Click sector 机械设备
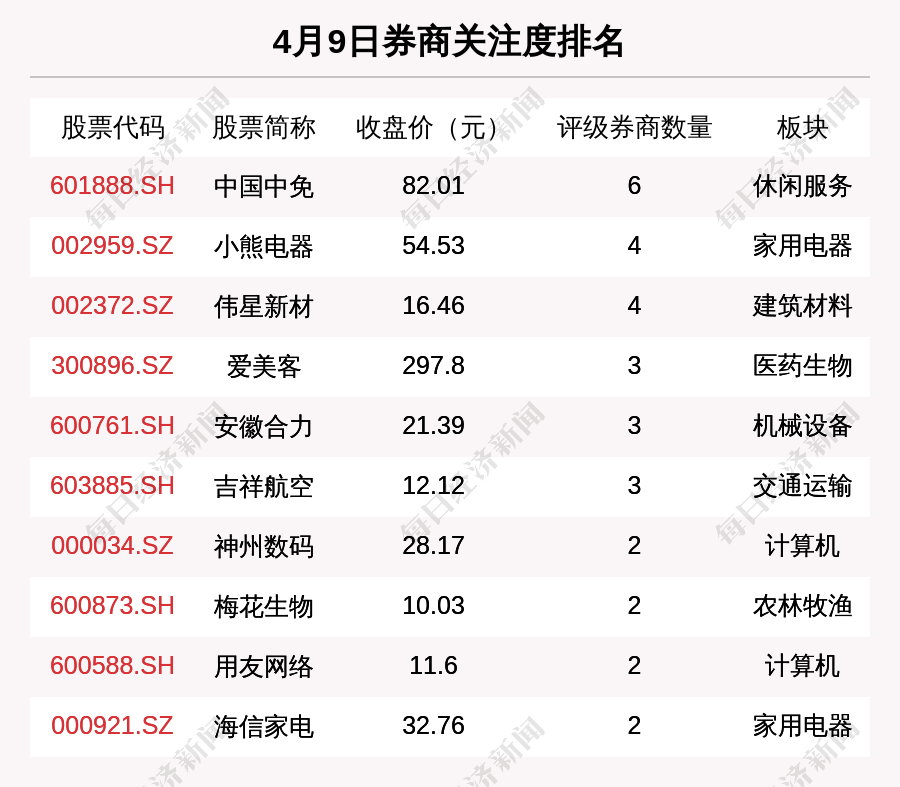The width and height of the screenshot is (900, 787). (802, 426)
